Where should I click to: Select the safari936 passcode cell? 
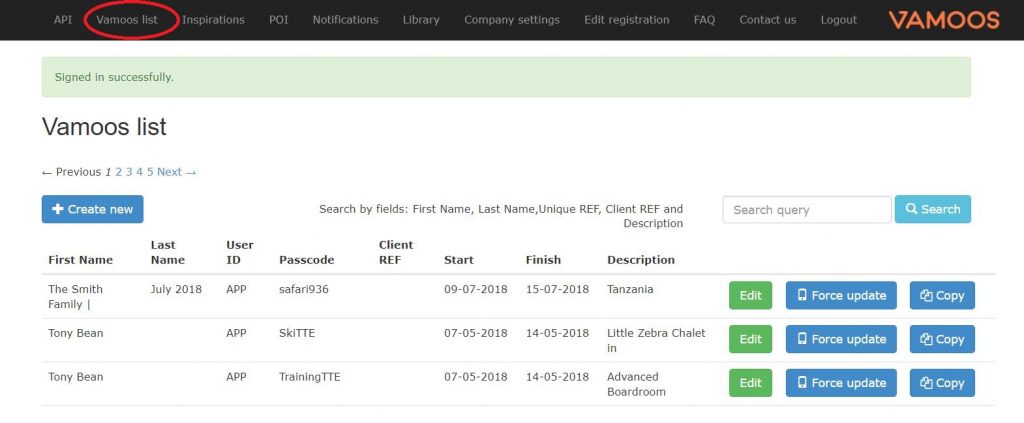304,289
